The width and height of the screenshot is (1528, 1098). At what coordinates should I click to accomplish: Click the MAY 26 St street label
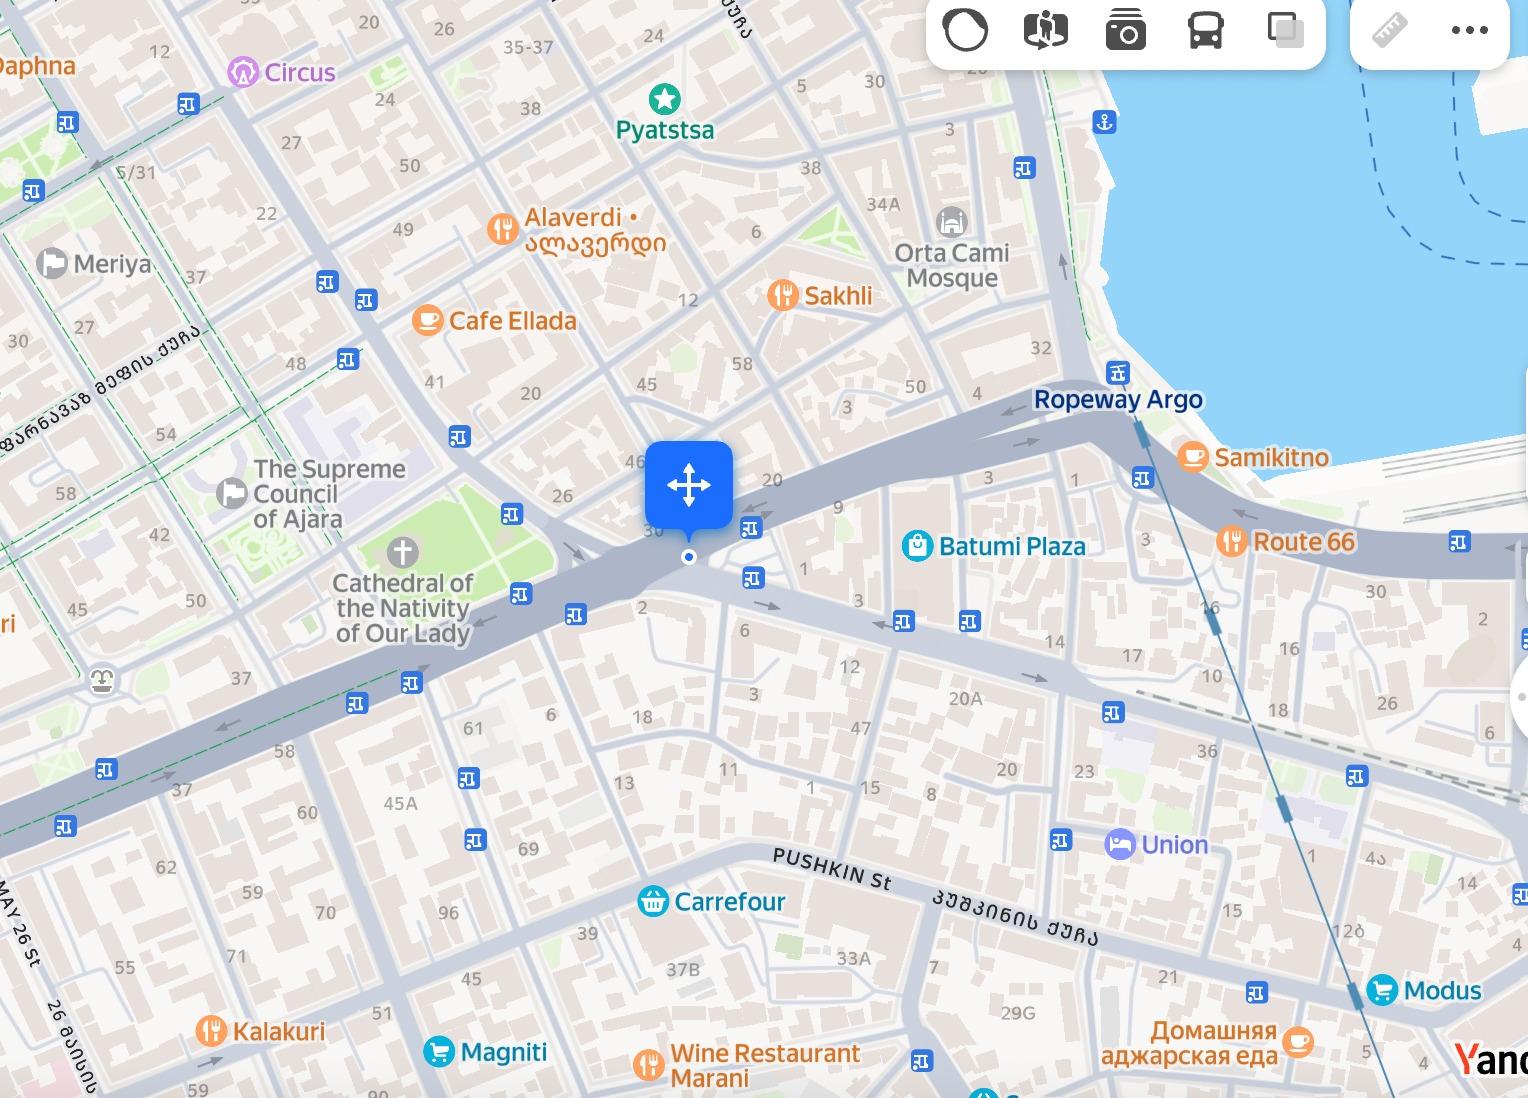click(x=19, y=925)
